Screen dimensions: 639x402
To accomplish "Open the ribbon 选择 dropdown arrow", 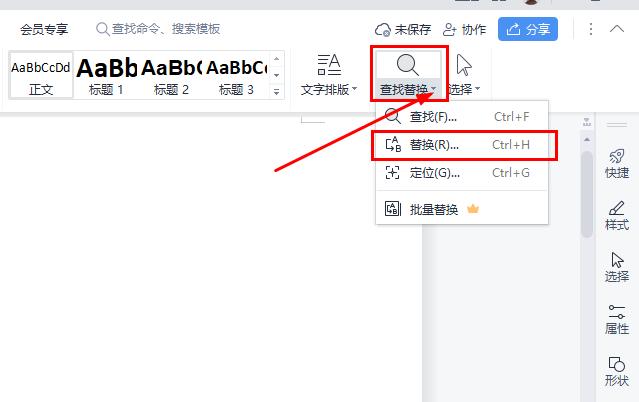I will click(x=478, y=89).
